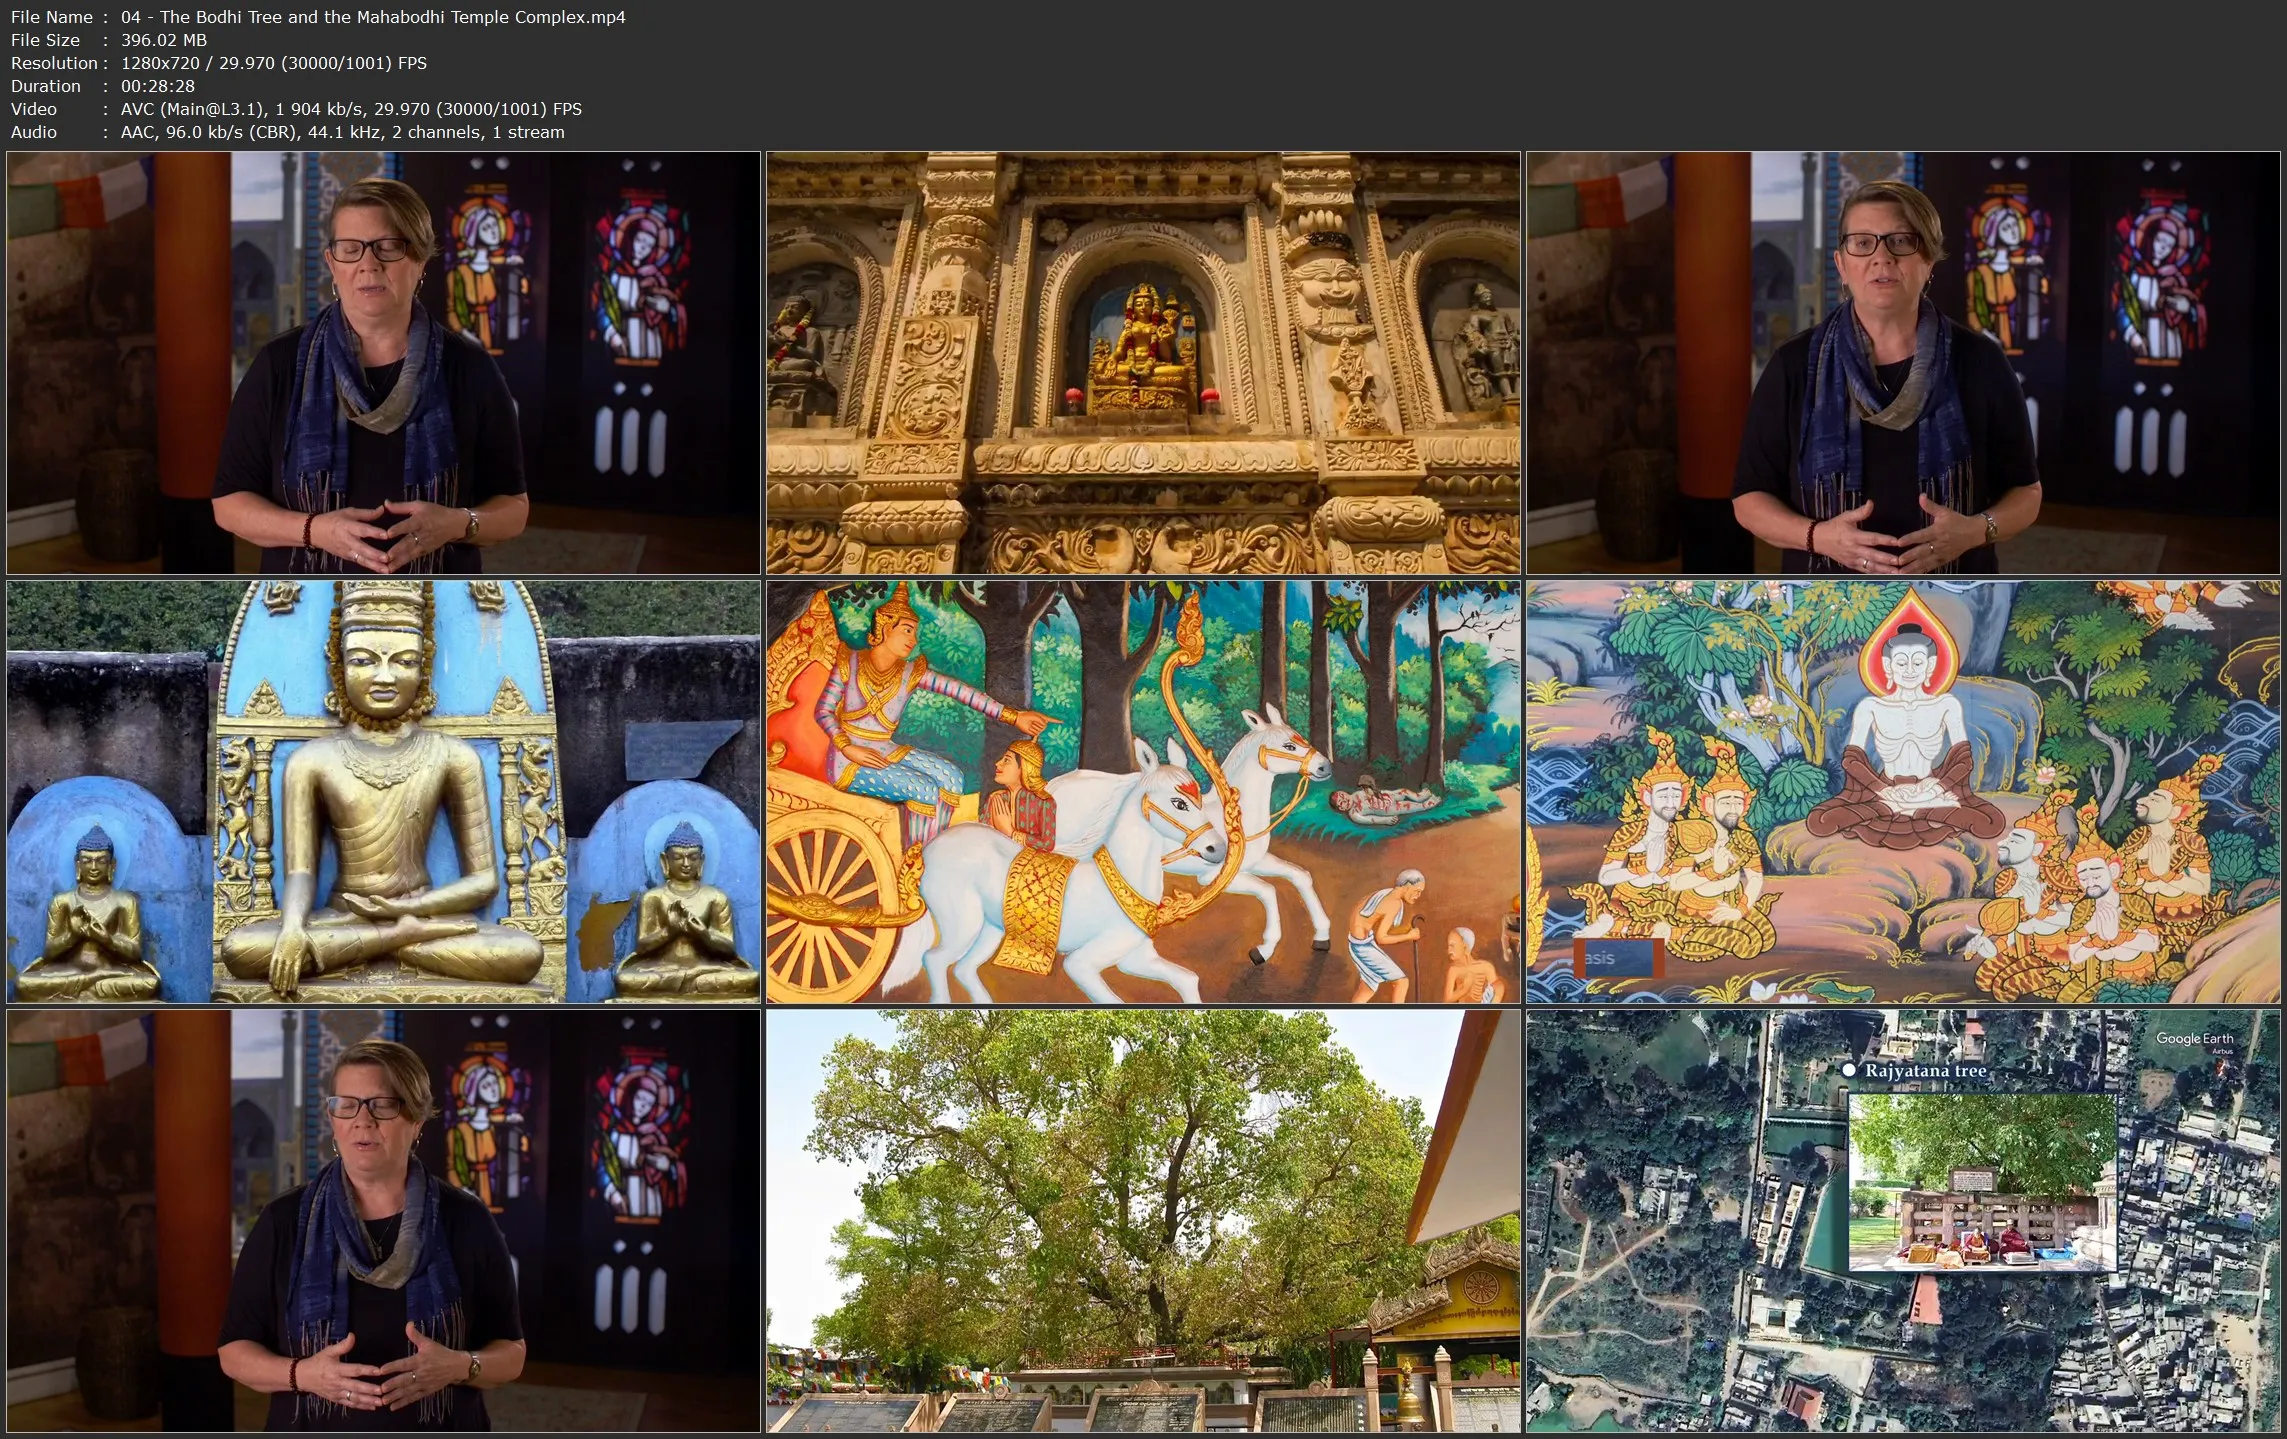Click the inset photo of monks under the tree on the map
The width and height of the screenshot is (2287, 1439).
click(1982, 1183)
